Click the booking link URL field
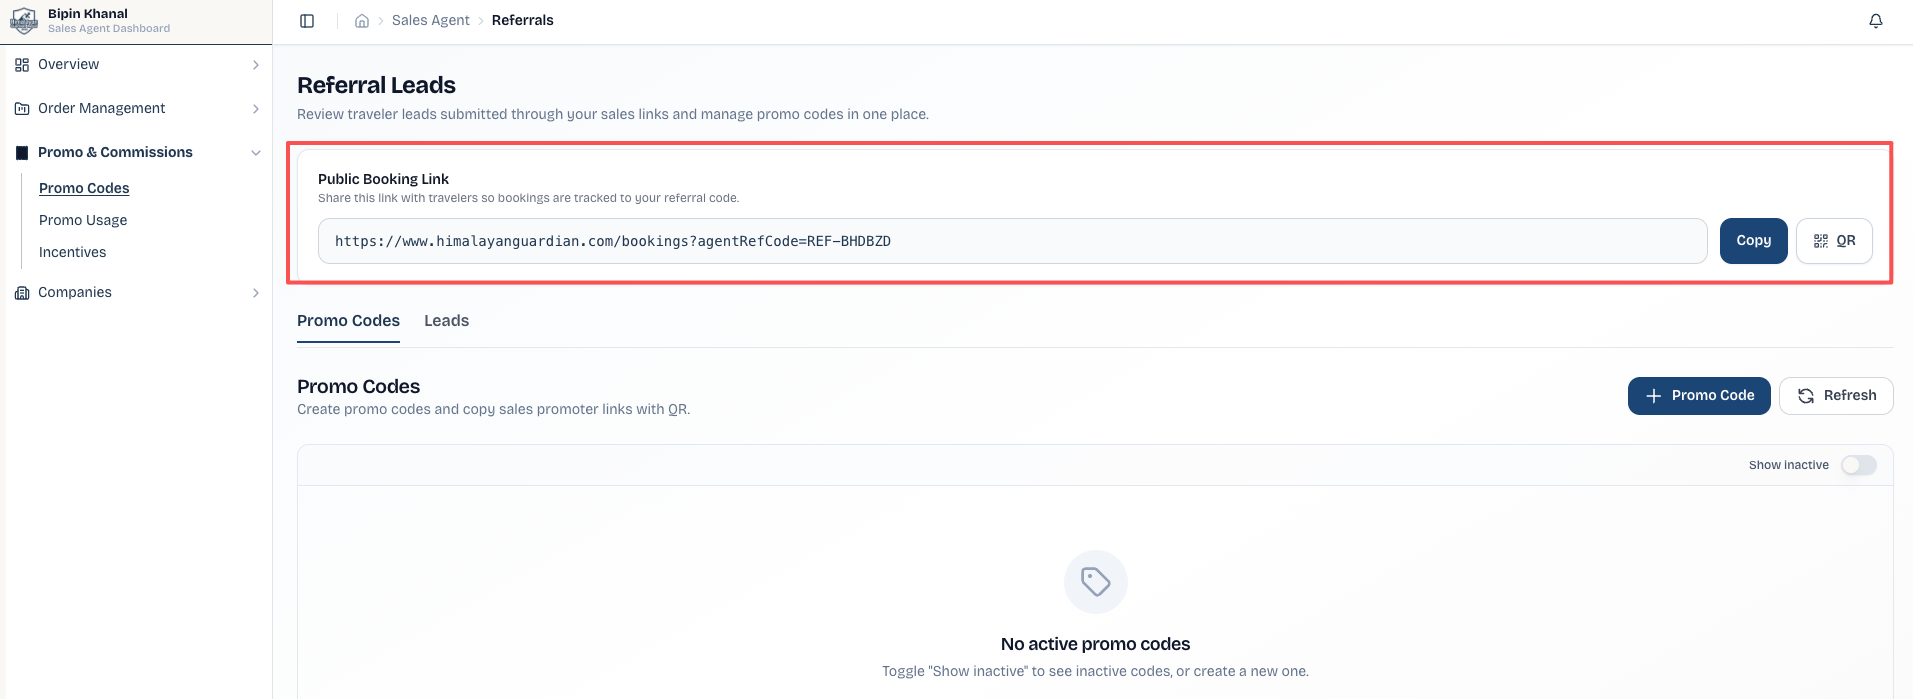 tap(1012, 241)
